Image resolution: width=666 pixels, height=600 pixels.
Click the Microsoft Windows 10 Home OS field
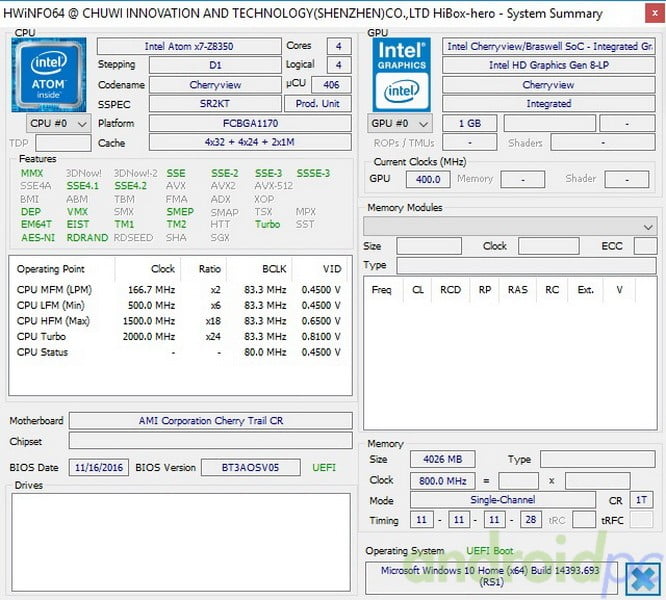[x=490, y=576]
